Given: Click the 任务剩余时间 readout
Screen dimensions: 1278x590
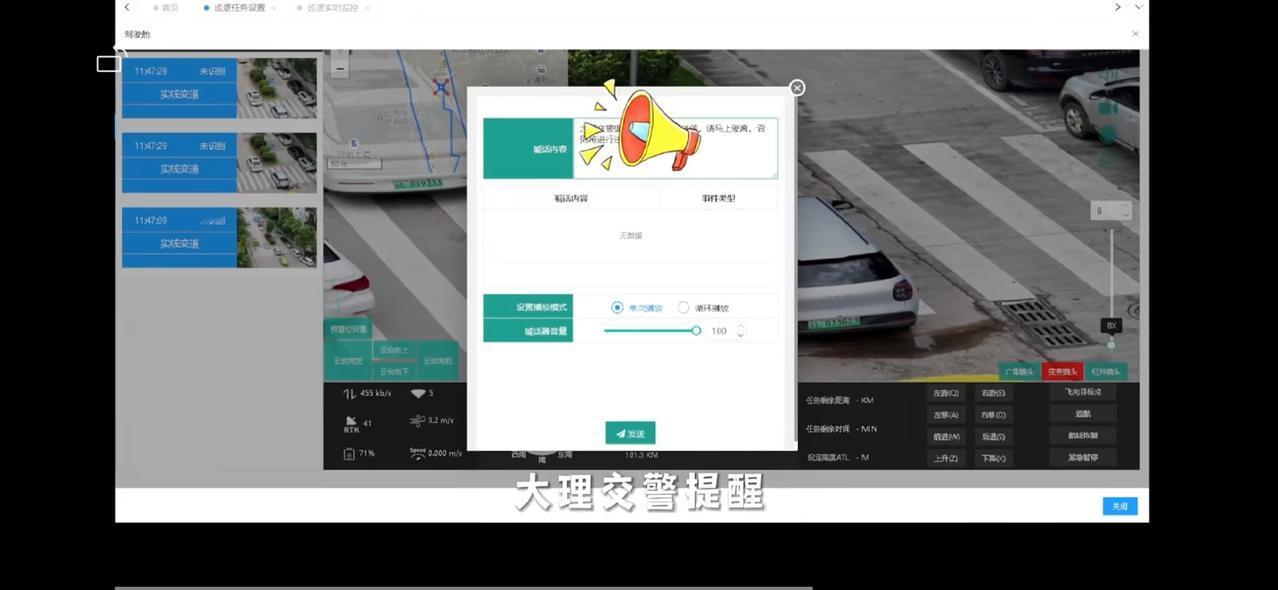Looking at the screenshot, I should (x=841, y=429).
